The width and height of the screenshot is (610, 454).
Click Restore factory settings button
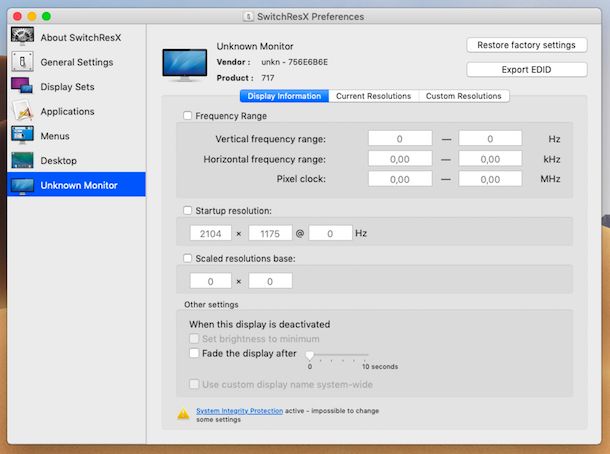pos(525,45)
